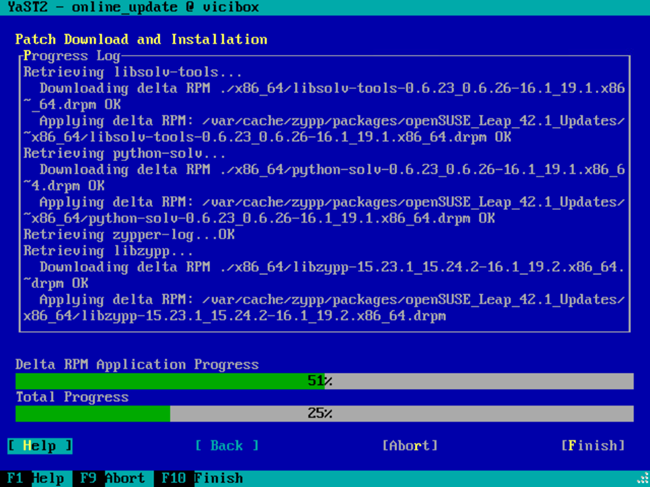Viewport: 650px width, 487px height.
Task: Click the Patch Download and Installation heading
Action: click(141, 39)
